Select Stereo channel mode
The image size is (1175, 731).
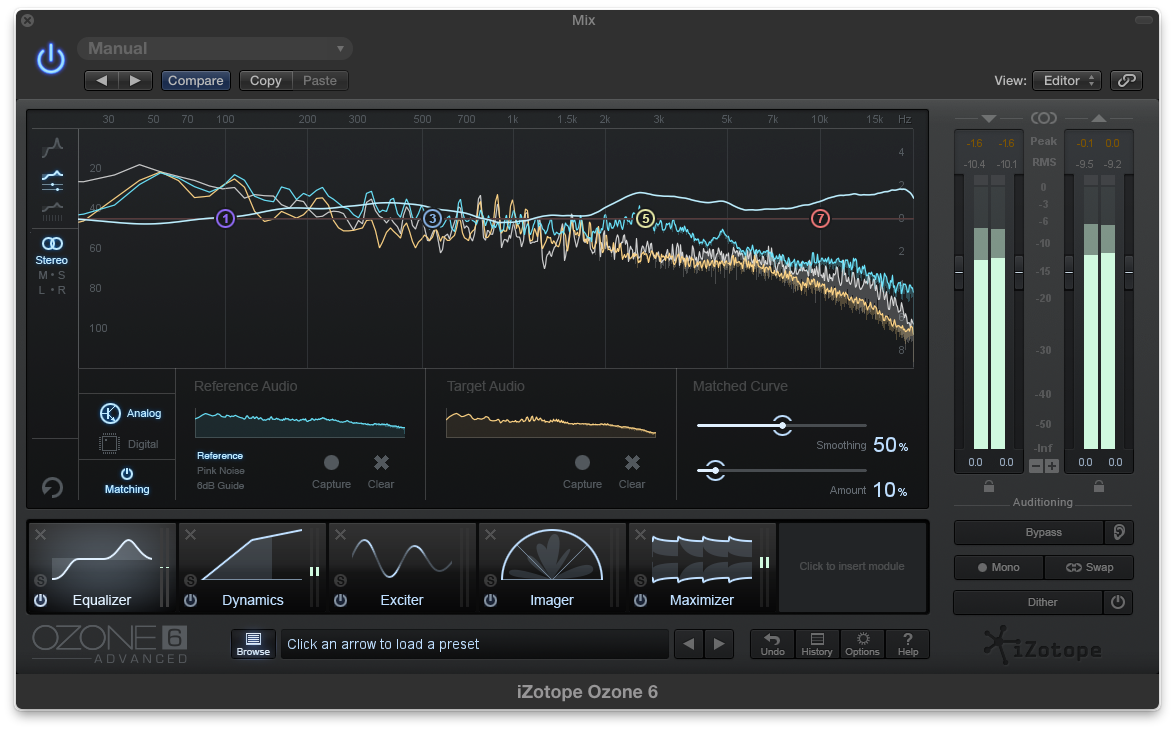pyautogui.click(x=52, y=250)
